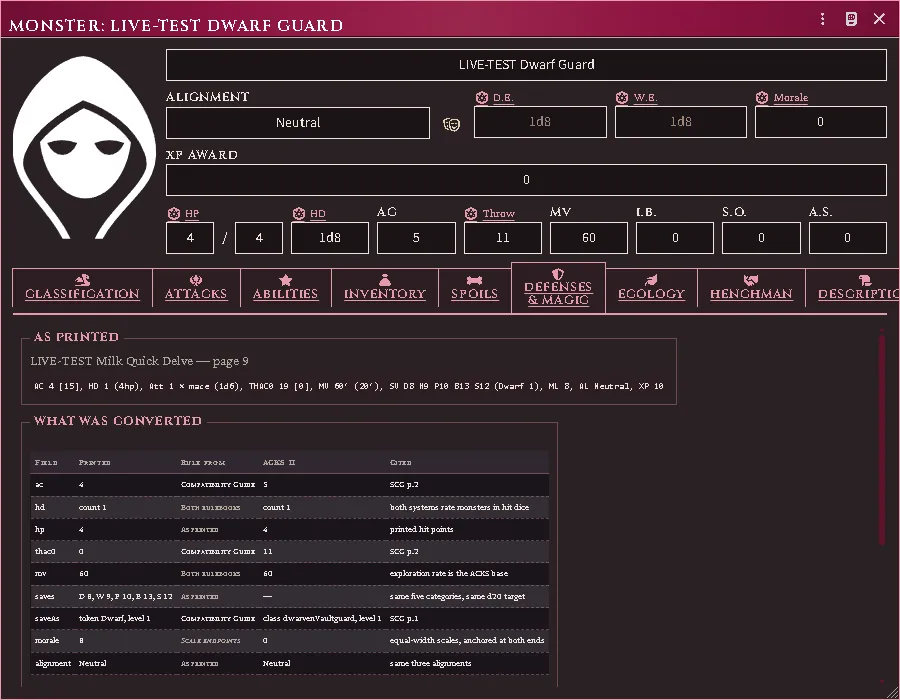Roll the W.E. dice icon

click(x=622, y=98)
